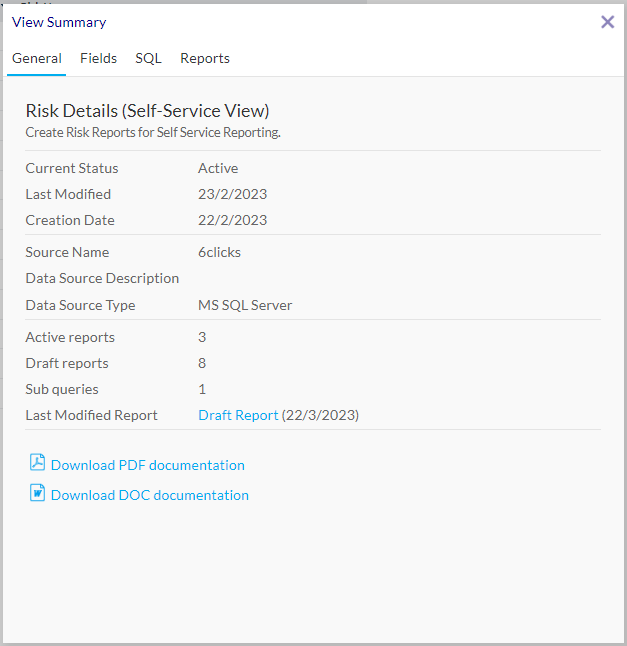Open the Draft Report link
Screen dimensions: 627x646
238,415
